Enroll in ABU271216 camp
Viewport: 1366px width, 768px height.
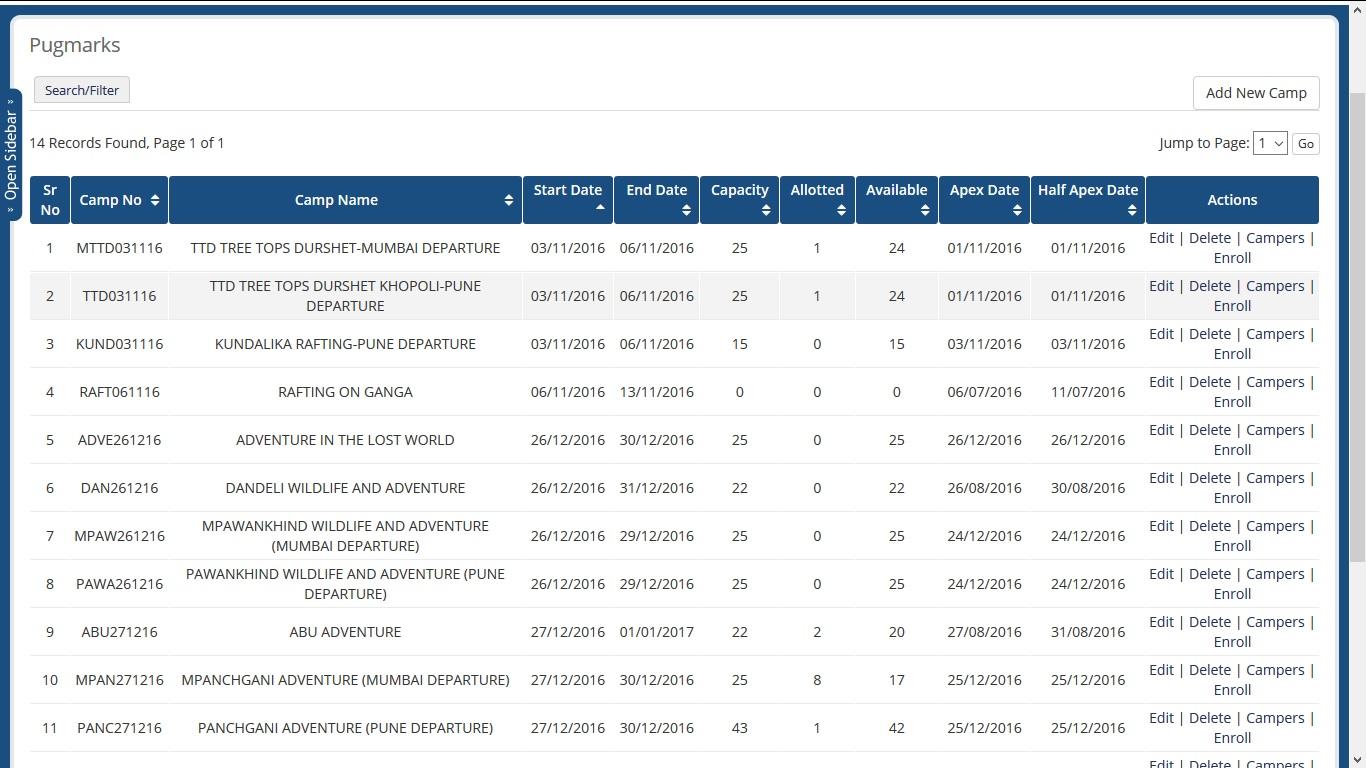(1232, 642)
